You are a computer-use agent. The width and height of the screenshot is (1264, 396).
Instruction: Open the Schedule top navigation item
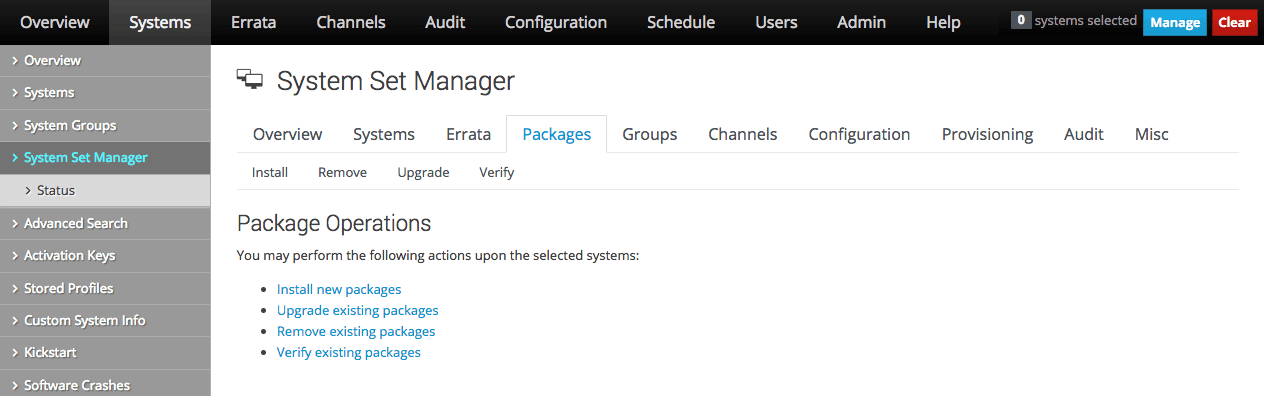tap(681, 22)
